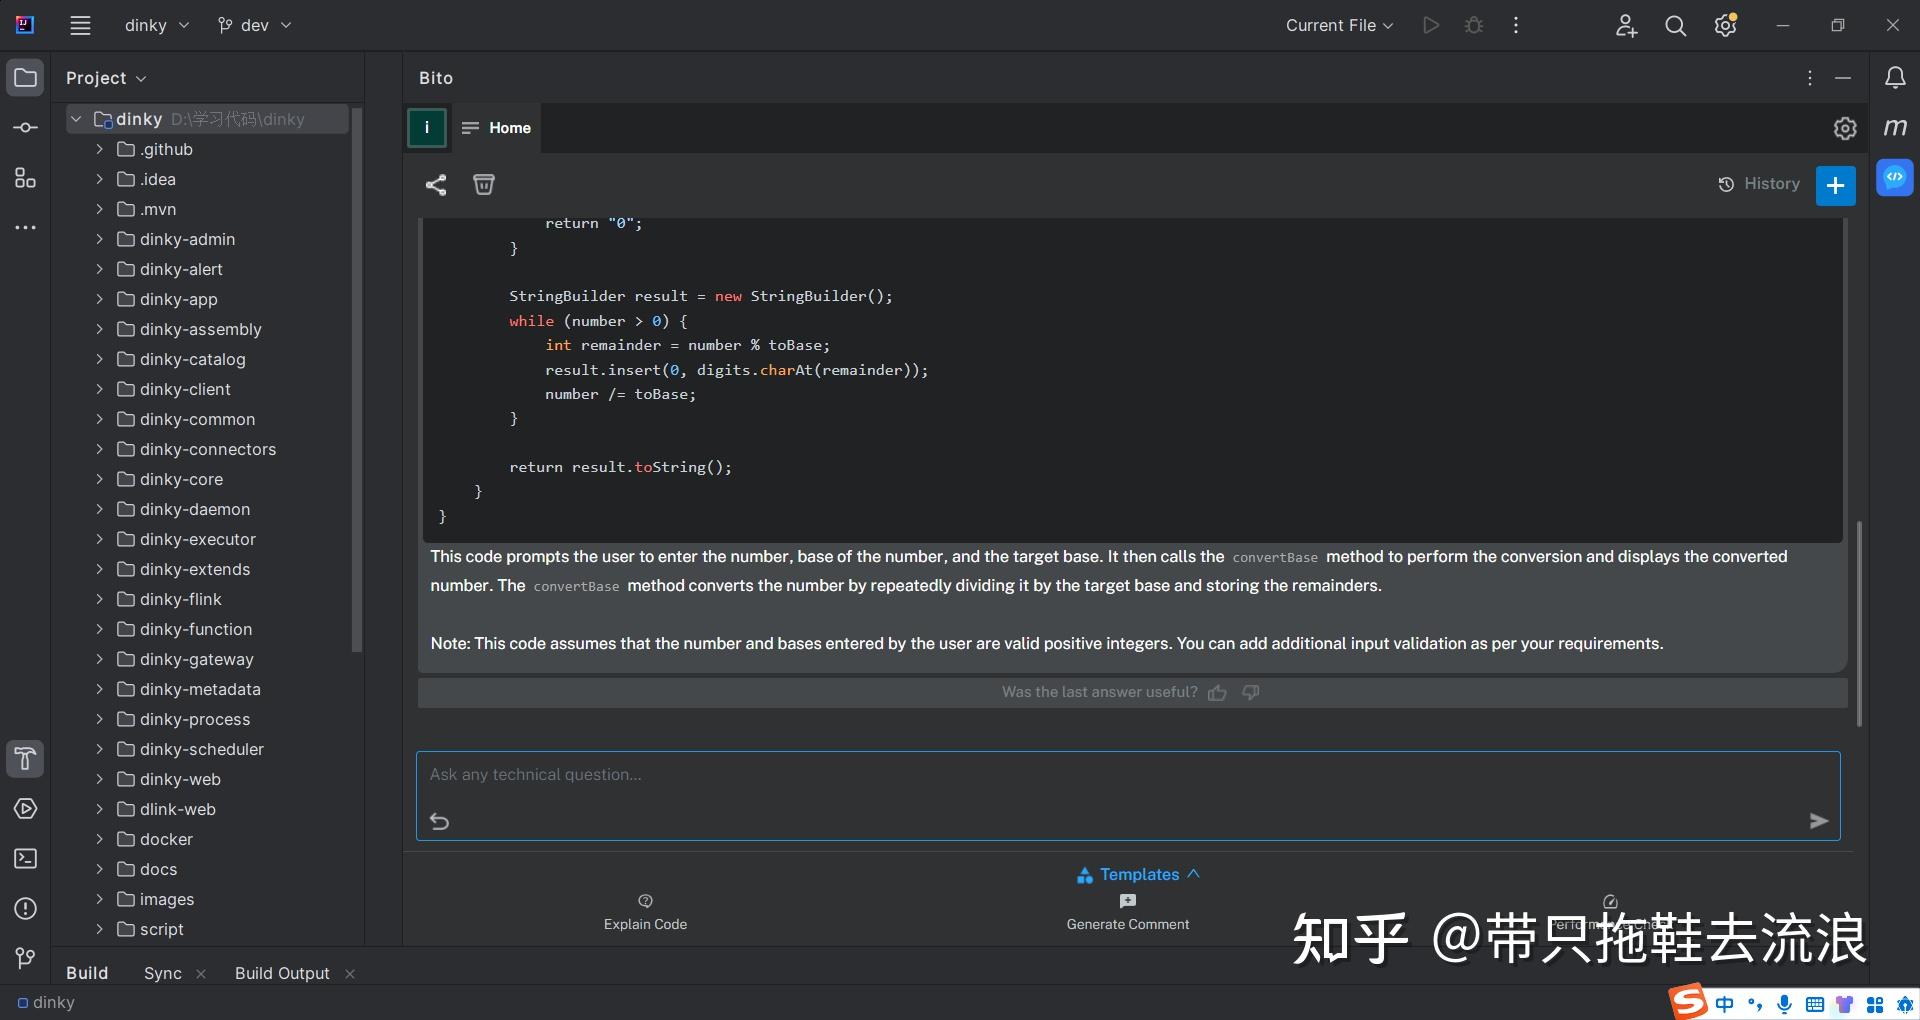This screenshot has height=1020, width=1920.
Task: Select the Build Output tab
Action: click(x=282, y=973)
